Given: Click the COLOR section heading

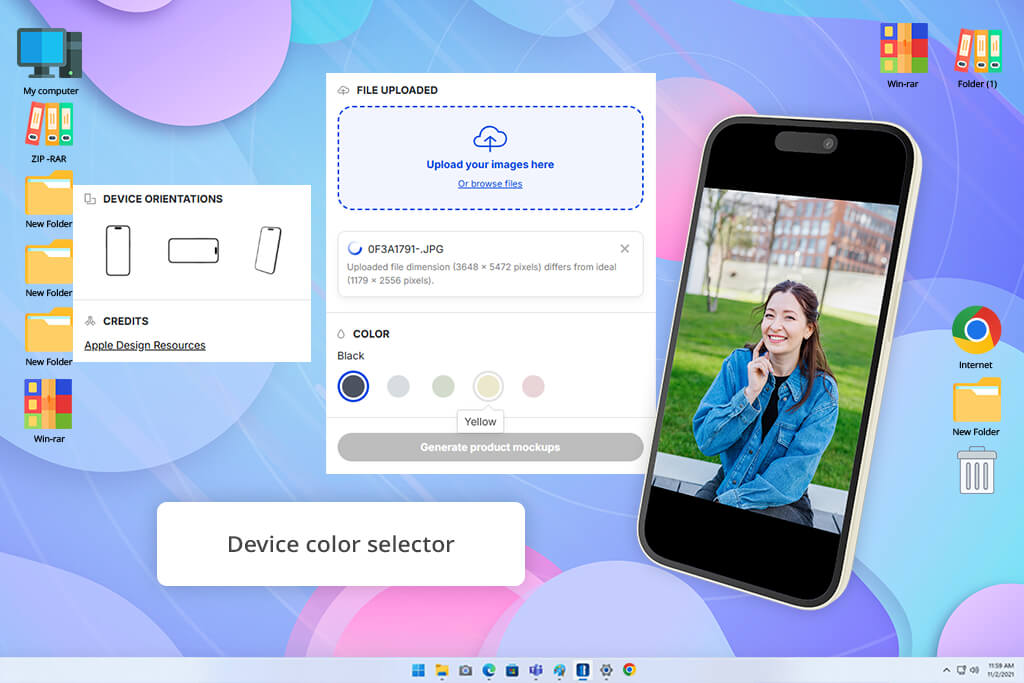Looking at the screenshot, I should click(371, 334).
